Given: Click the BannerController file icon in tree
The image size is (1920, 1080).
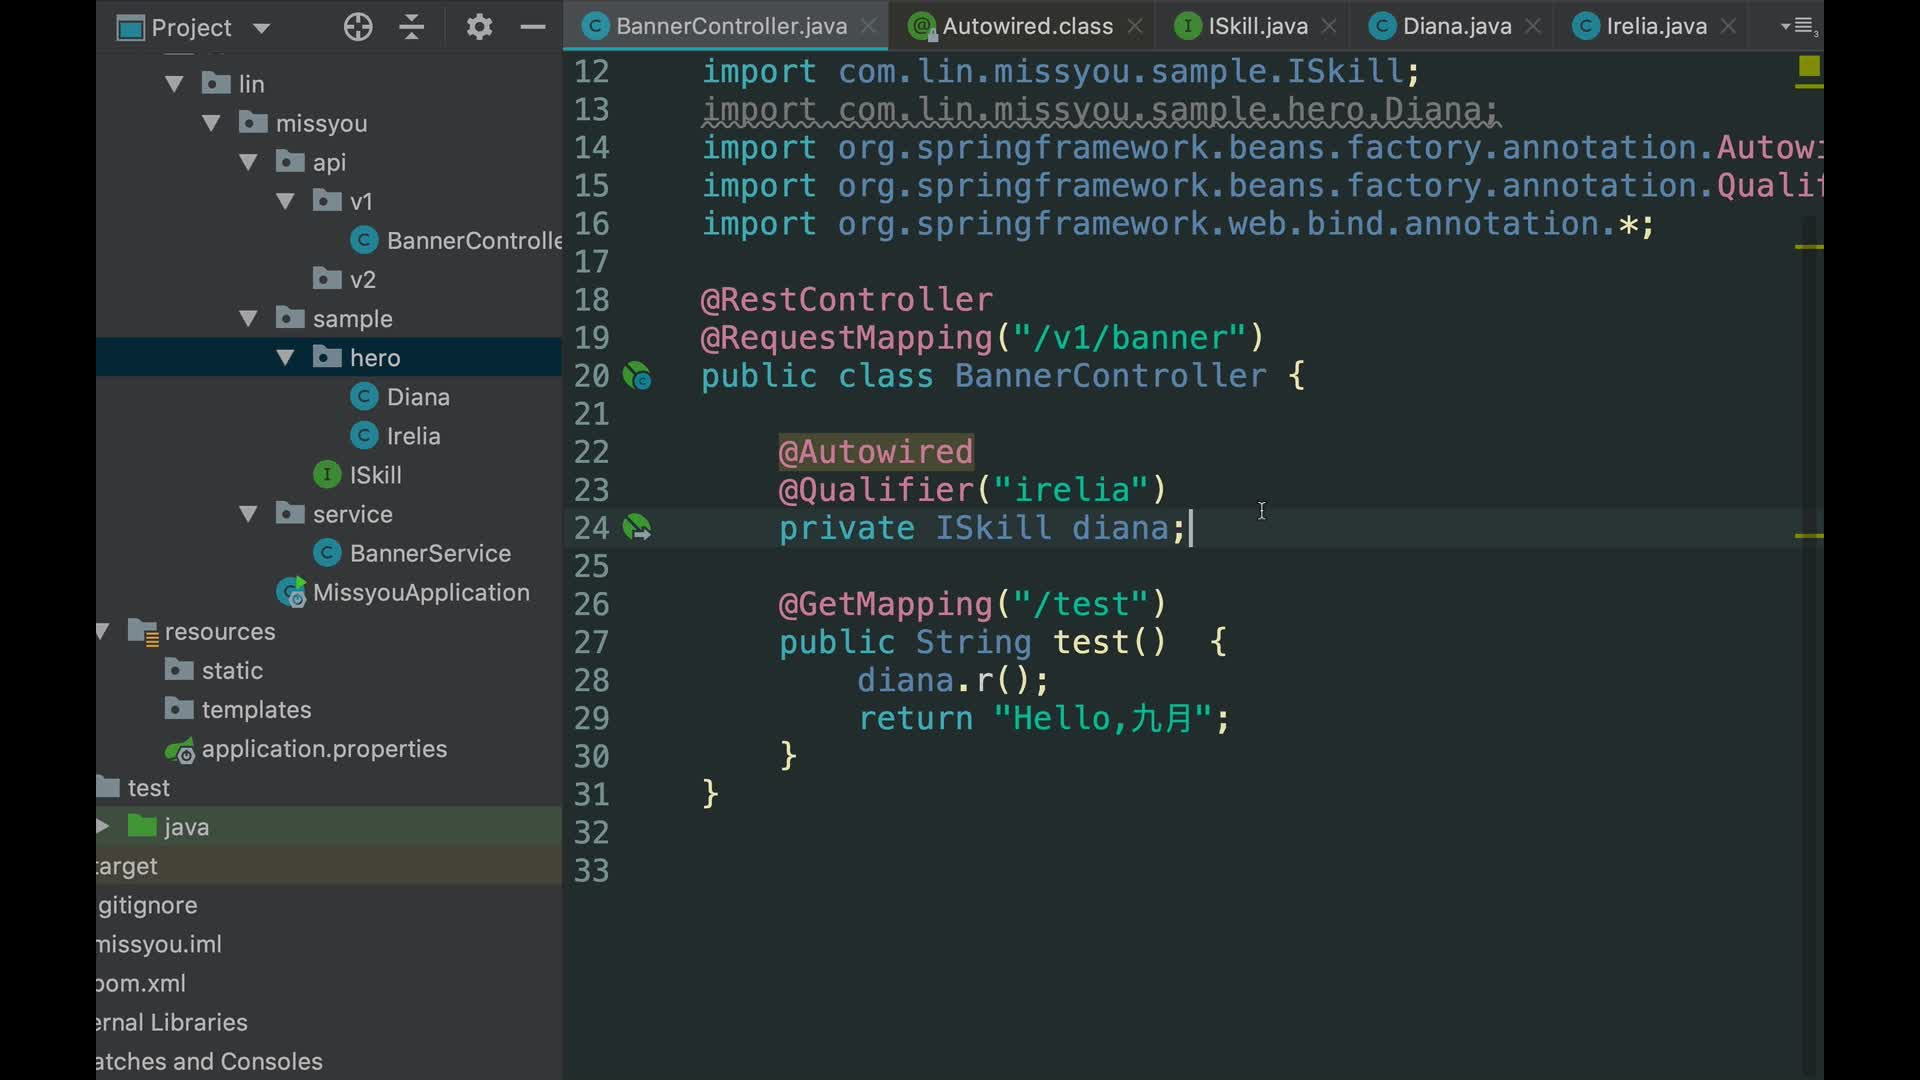Looking at the screenshot, I should 364,240.
